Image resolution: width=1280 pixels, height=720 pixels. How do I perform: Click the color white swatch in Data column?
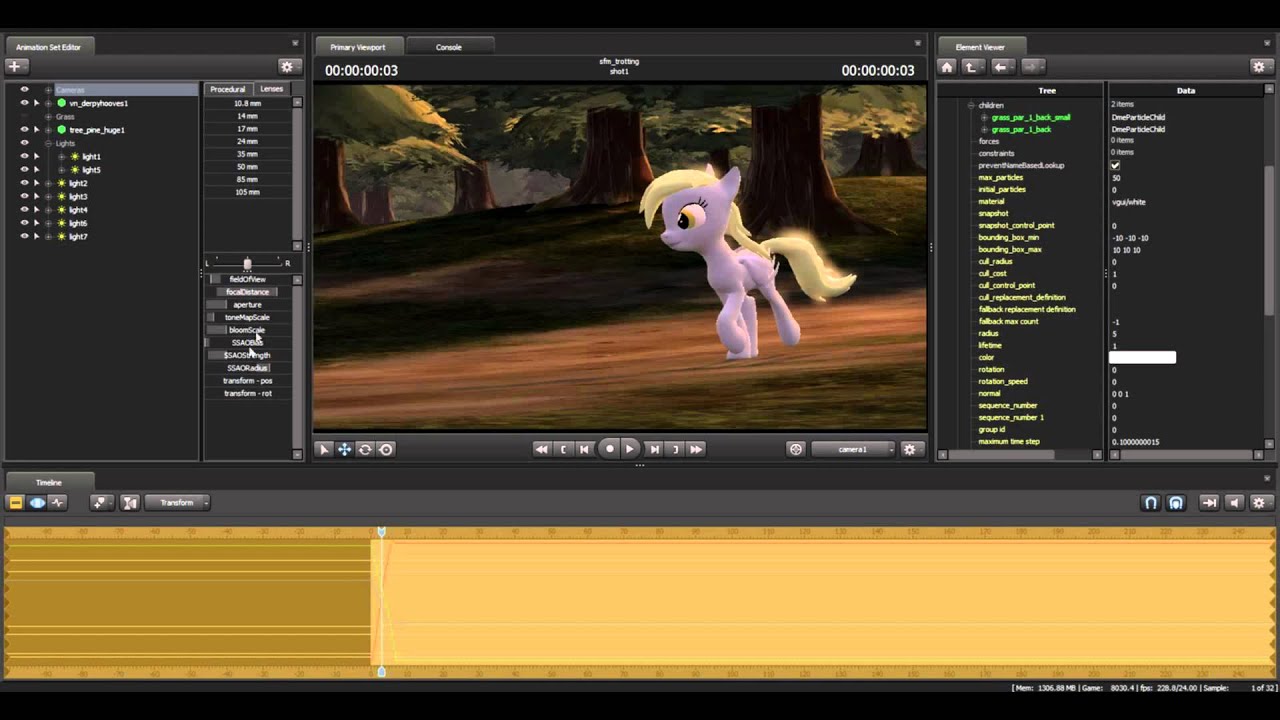click(x=1142, y=357)
